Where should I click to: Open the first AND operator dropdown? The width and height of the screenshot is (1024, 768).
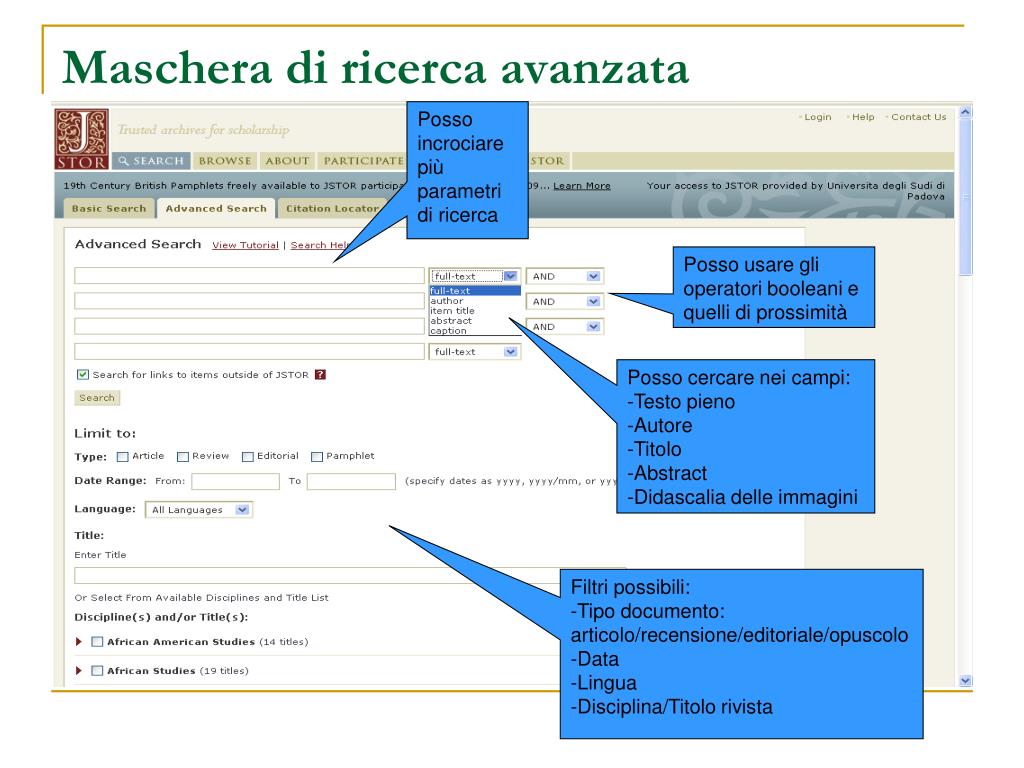coord(565,276)
